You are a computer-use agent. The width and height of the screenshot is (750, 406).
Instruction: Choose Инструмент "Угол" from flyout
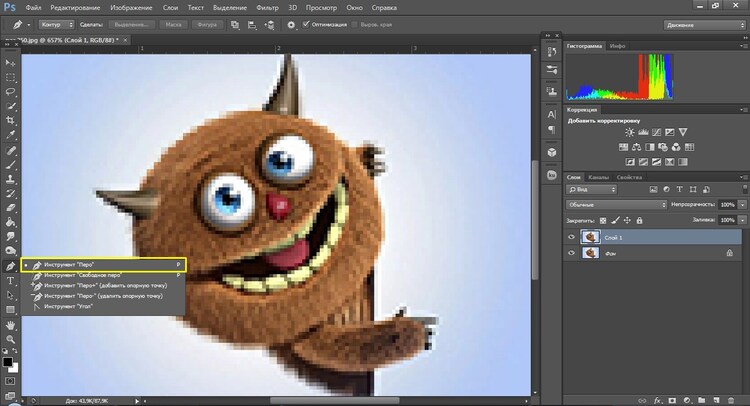tap(103, 306)
